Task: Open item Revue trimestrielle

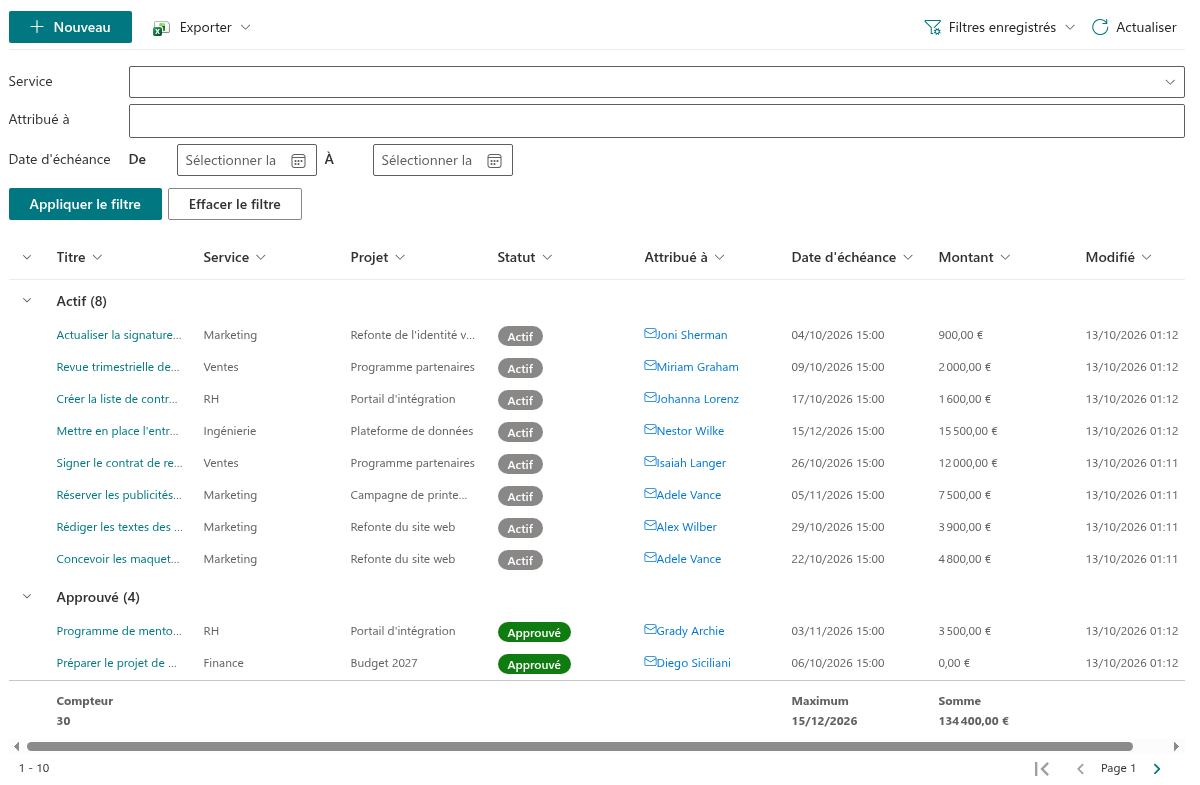Action: (x=119, y=367)
